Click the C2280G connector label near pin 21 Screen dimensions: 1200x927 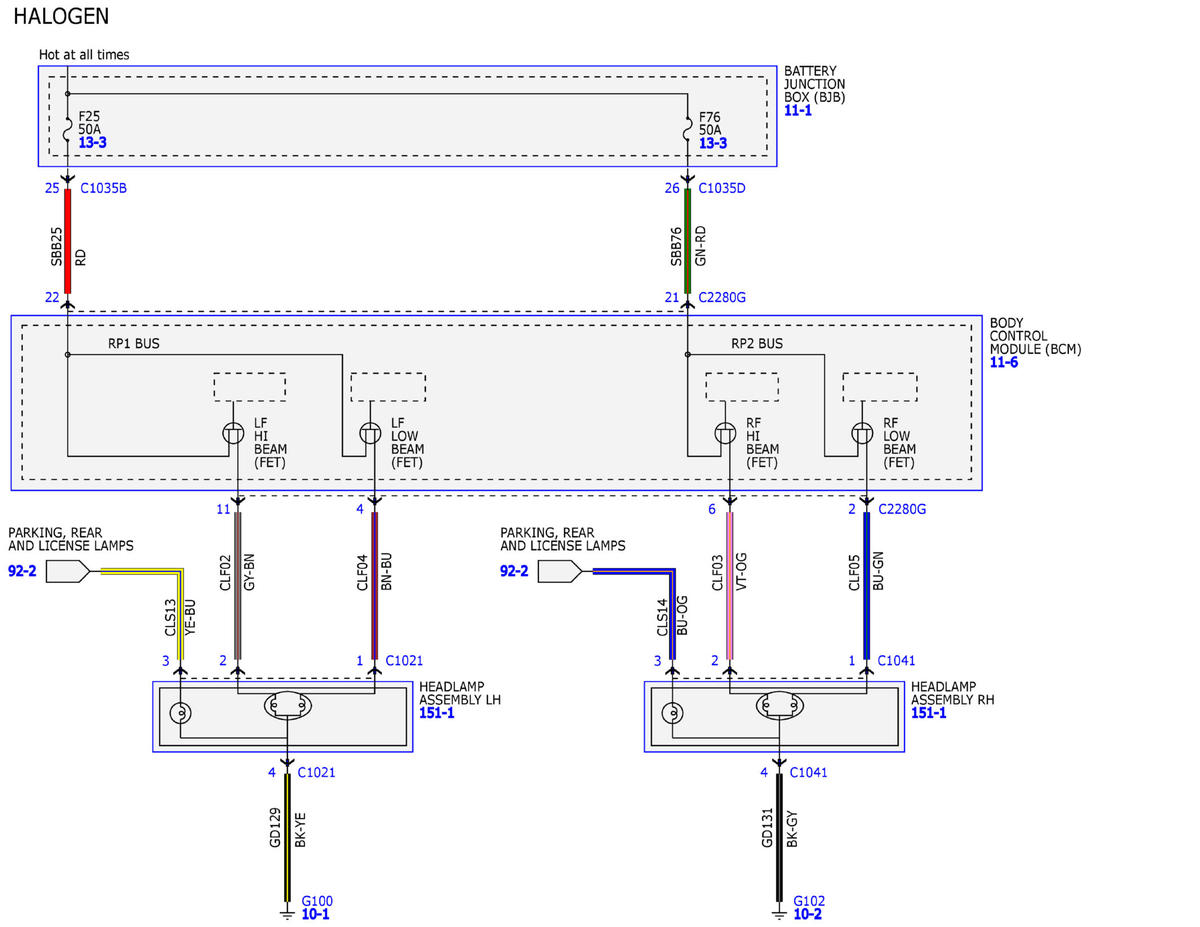(722, 297)
